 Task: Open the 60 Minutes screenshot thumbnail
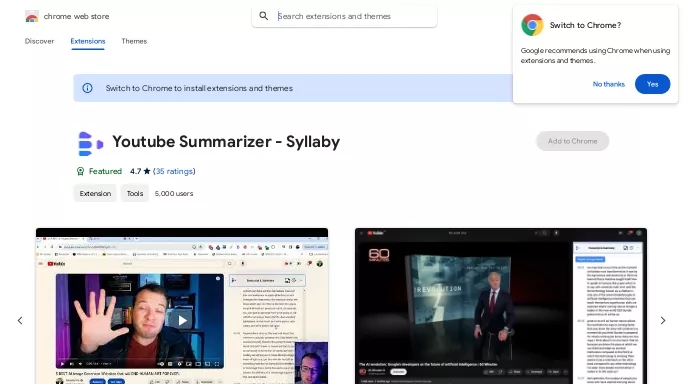(x=501, y=306)
